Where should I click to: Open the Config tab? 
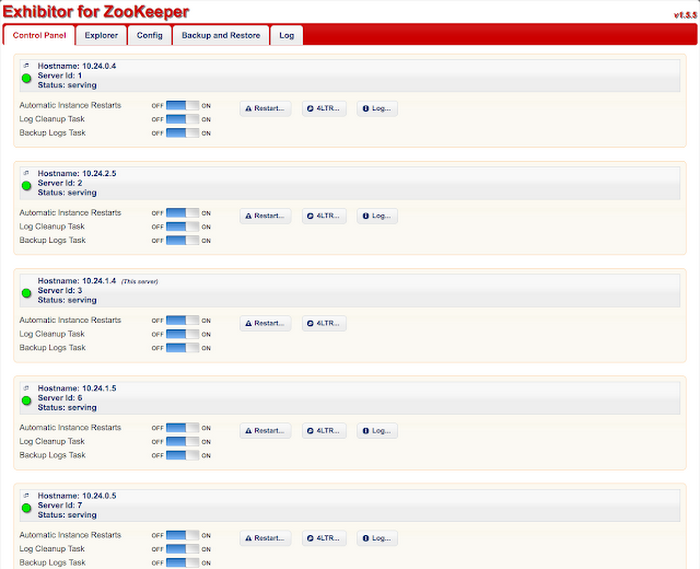[x=150, y=35]
